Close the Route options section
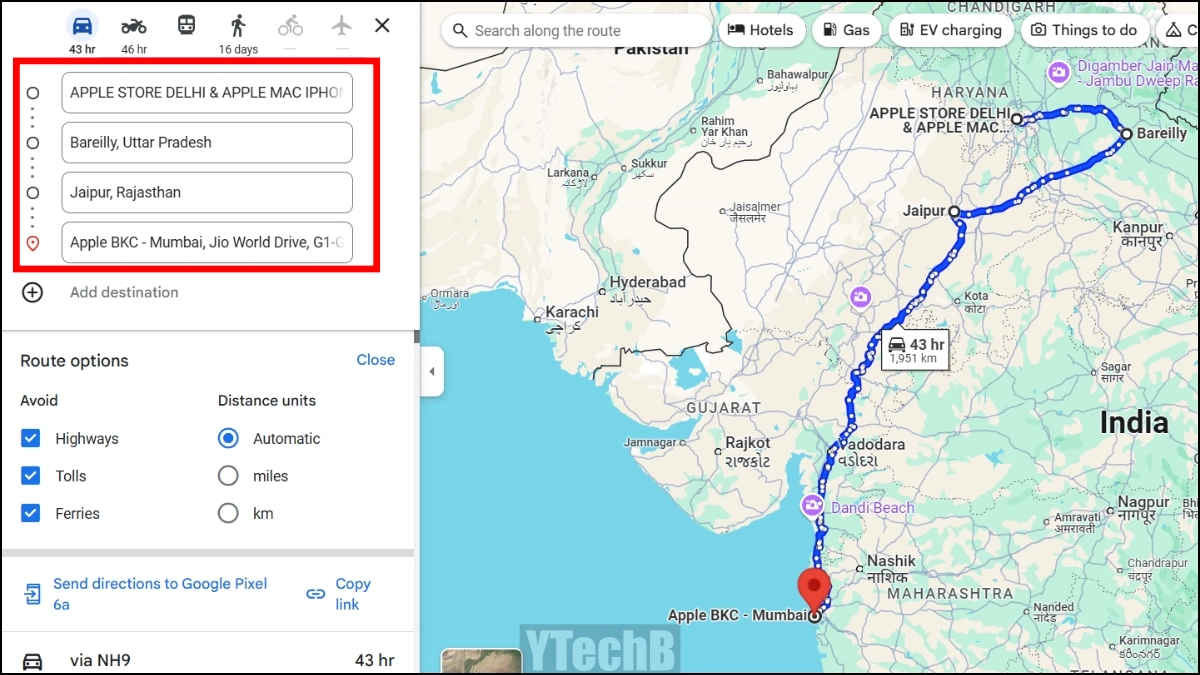This screenshot has width=1200, height=675. pos(376,360)
